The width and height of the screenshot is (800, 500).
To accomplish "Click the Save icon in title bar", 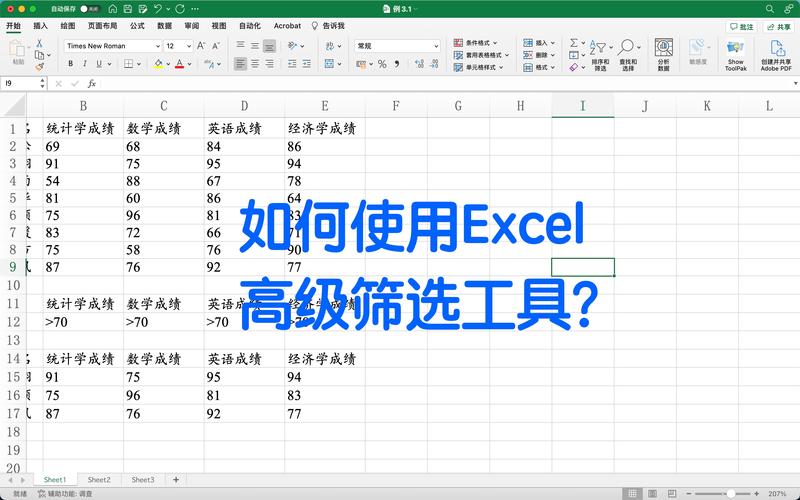I will pyautogui.click(x=128, y=9).
